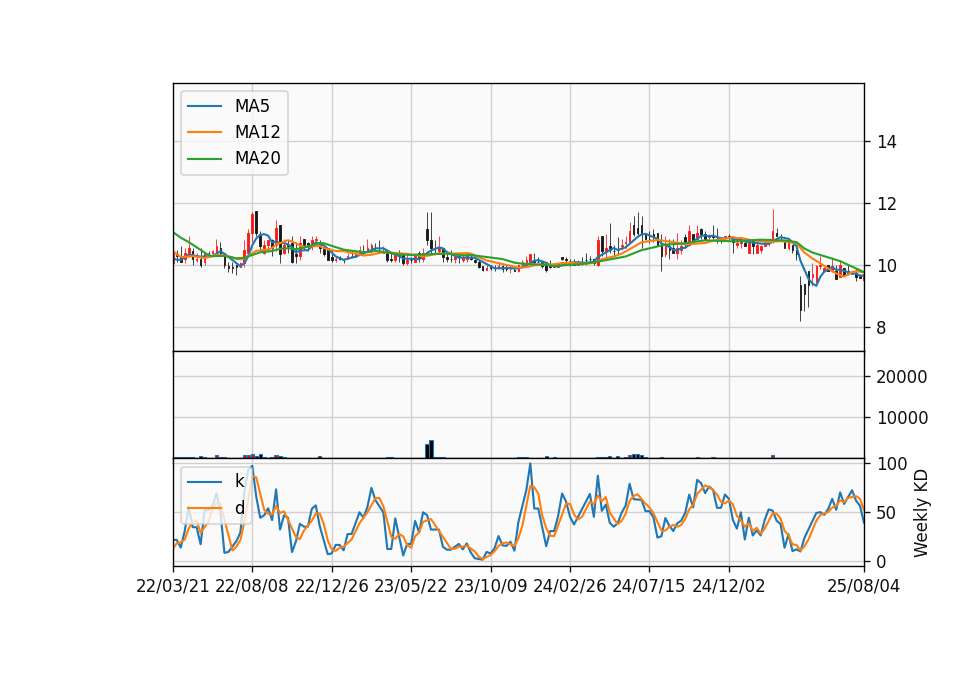Screen dimensions: 960x690
Task: Click the 24/02/26 date tick label
Action: (569, 586)
